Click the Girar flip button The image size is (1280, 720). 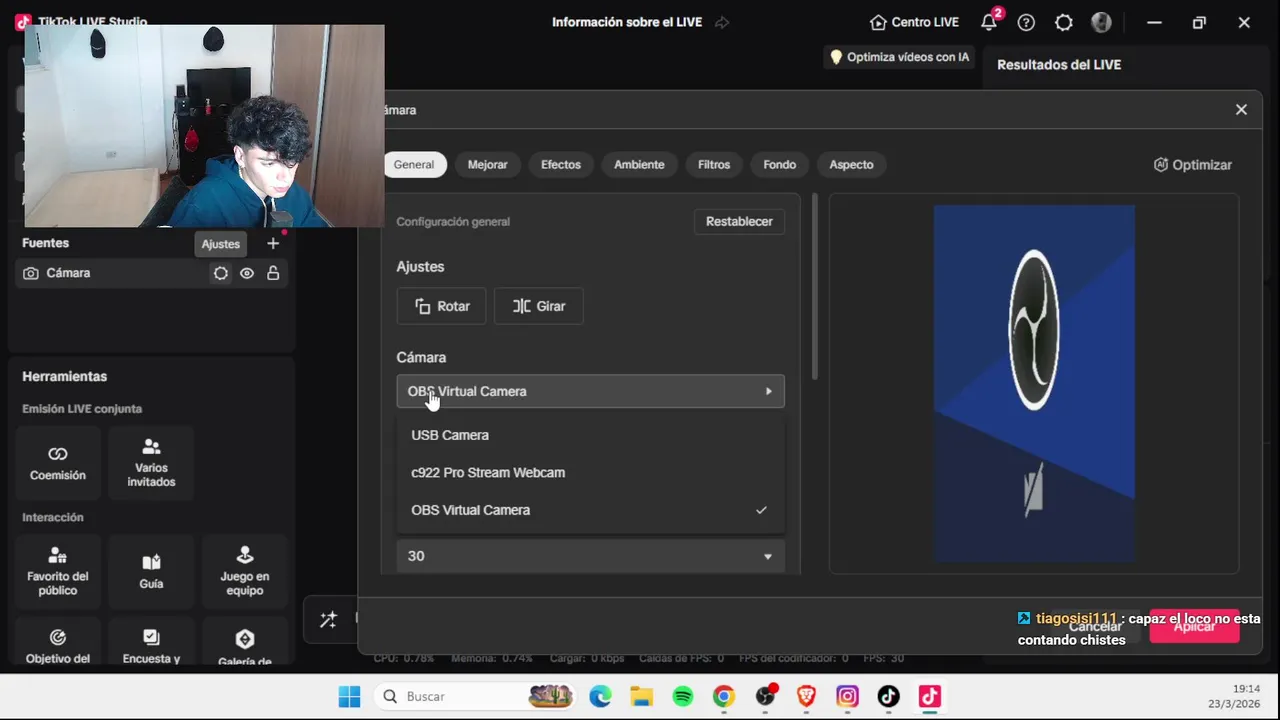539,306
